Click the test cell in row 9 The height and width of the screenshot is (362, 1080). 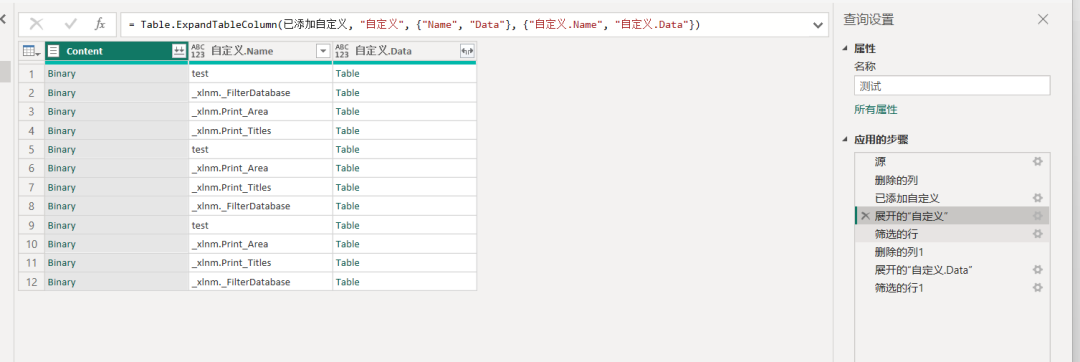tap(260, 225)
